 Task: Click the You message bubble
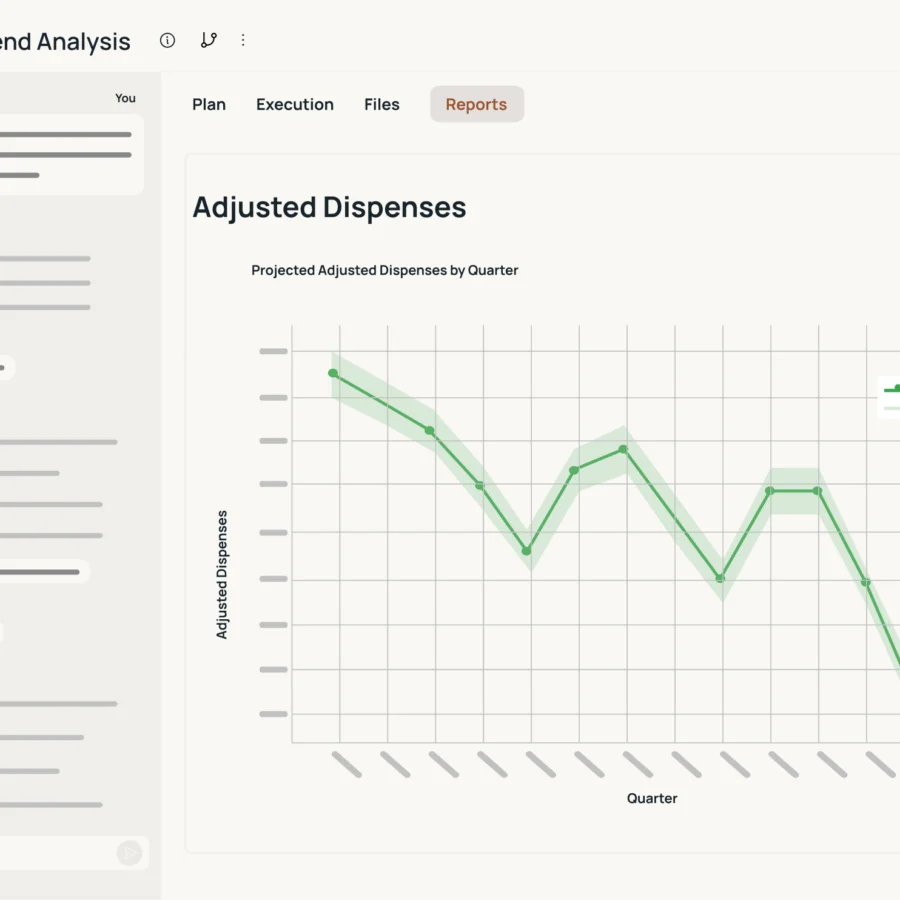[70, 154]
